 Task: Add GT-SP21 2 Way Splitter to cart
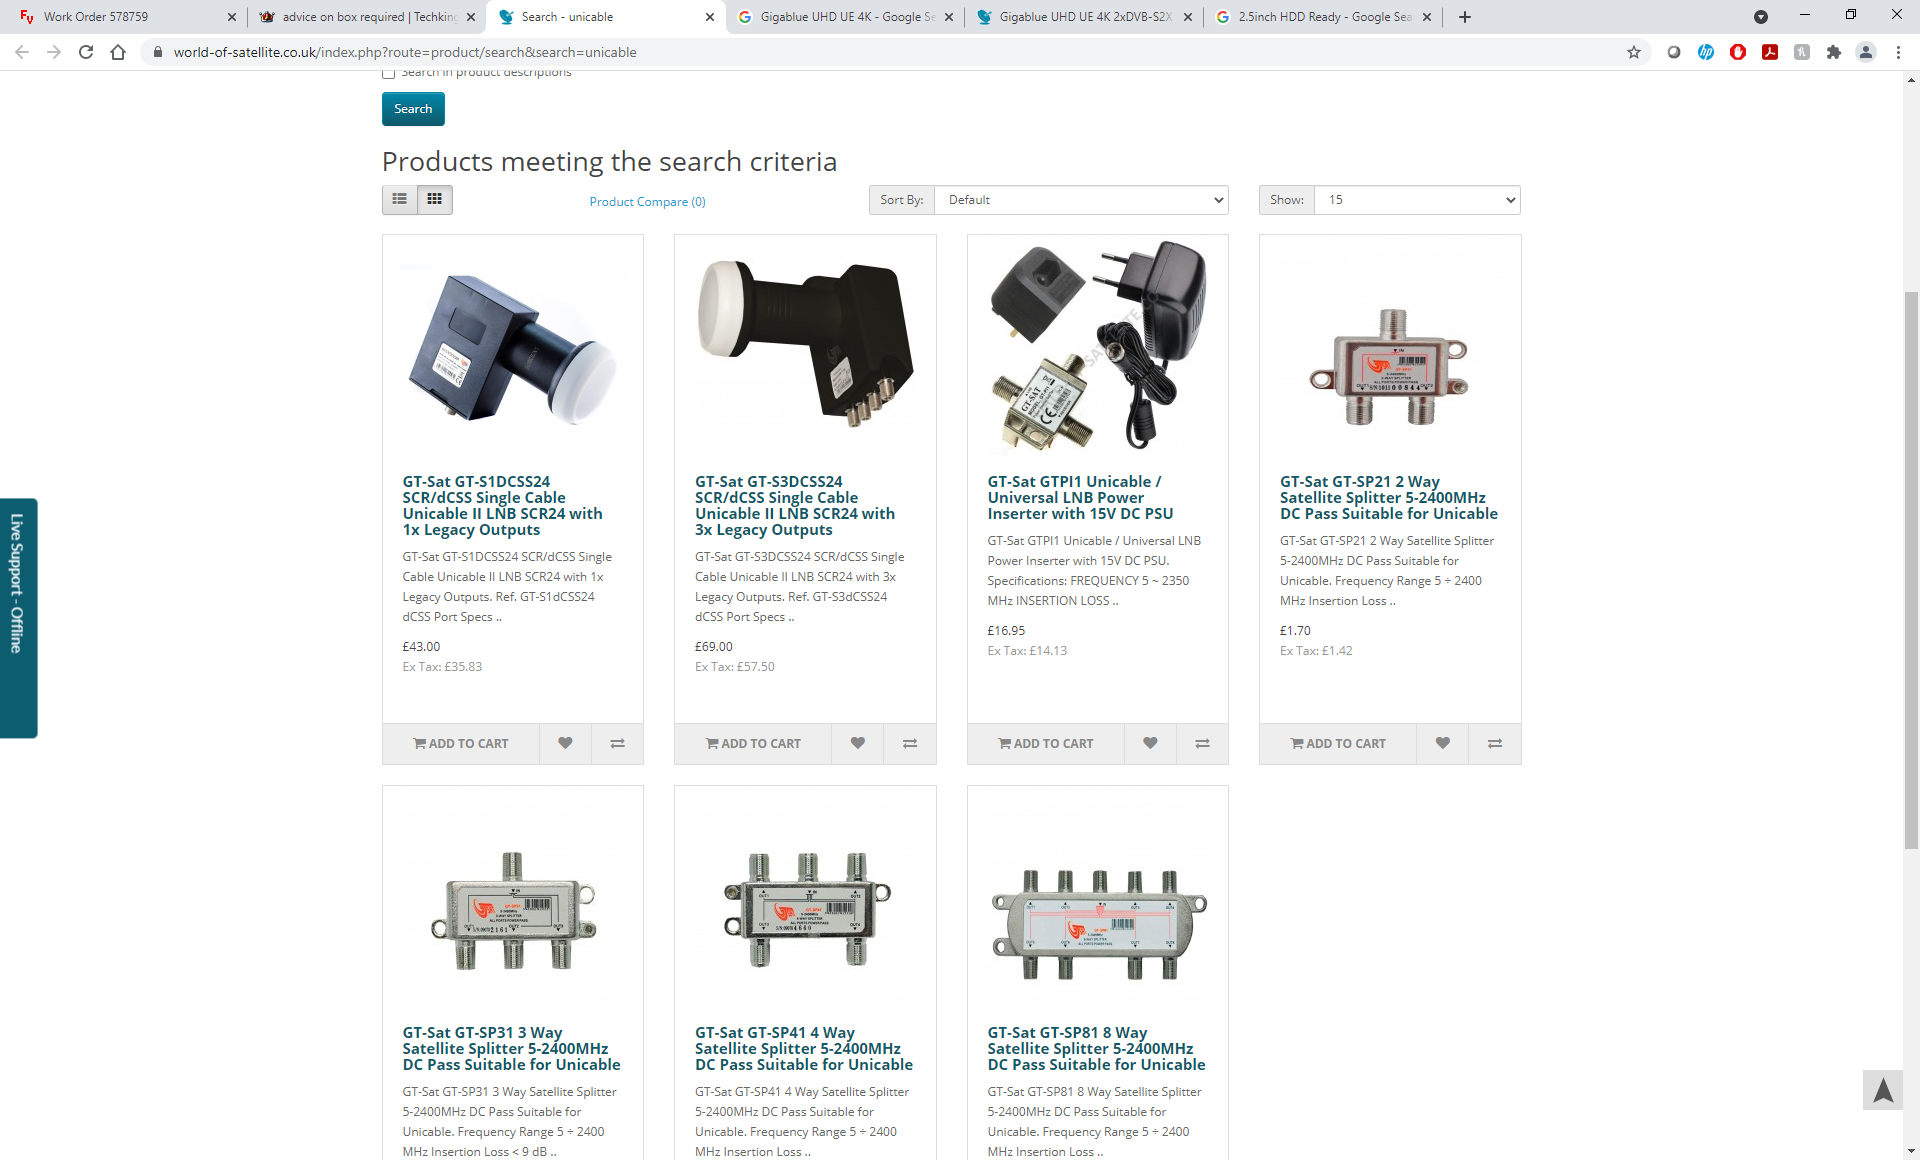tap(1338, 744)
